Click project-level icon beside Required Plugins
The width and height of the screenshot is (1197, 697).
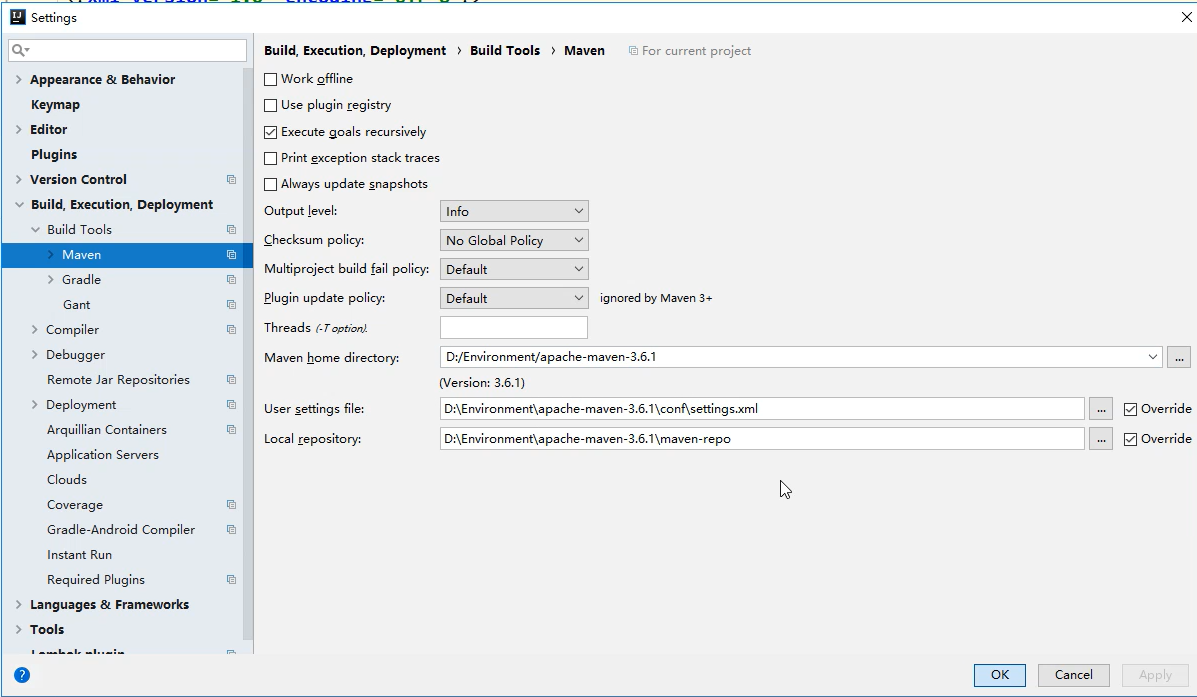point(231,580)
